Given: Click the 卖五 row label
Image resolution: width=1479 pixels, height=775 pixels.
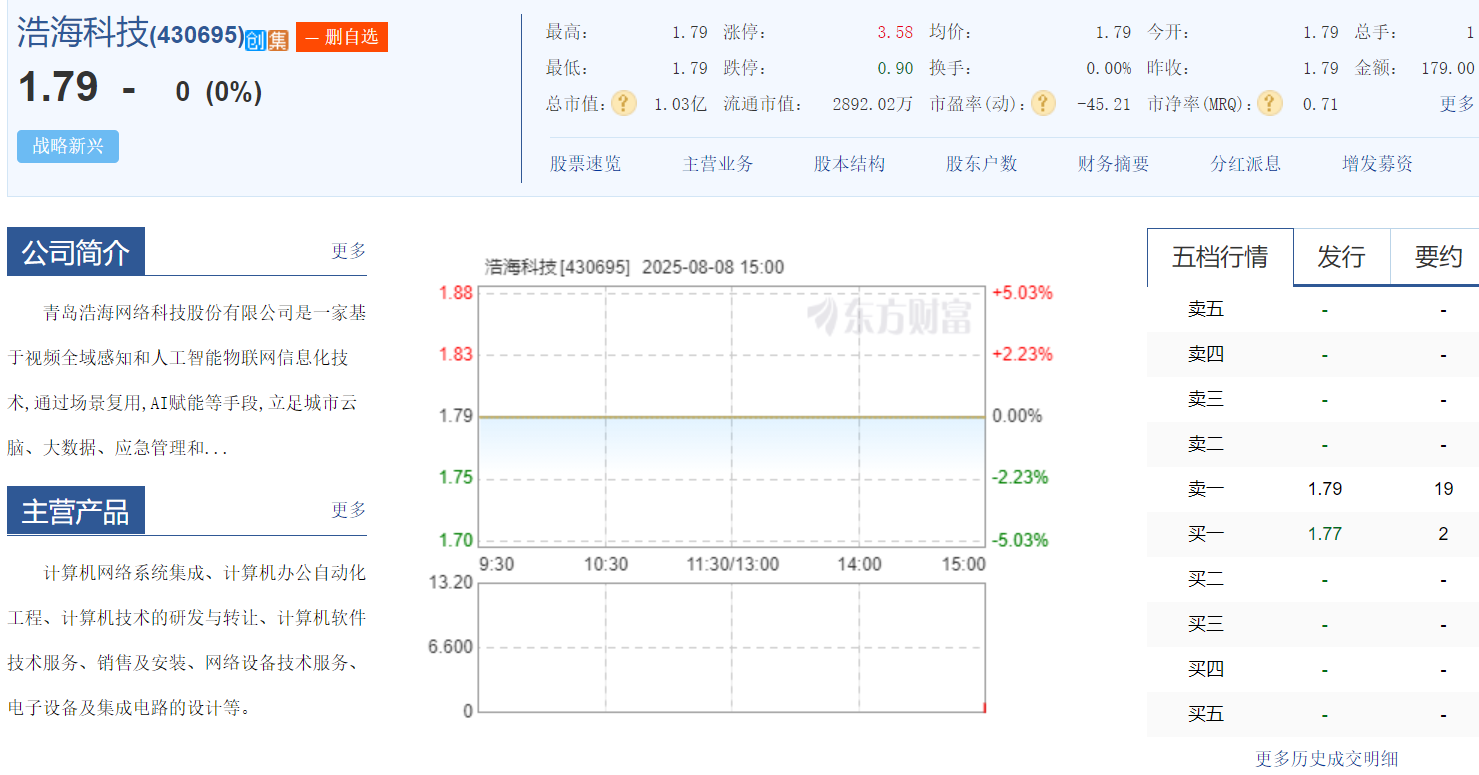Looking at the screenshot, I should (1206, 309).
